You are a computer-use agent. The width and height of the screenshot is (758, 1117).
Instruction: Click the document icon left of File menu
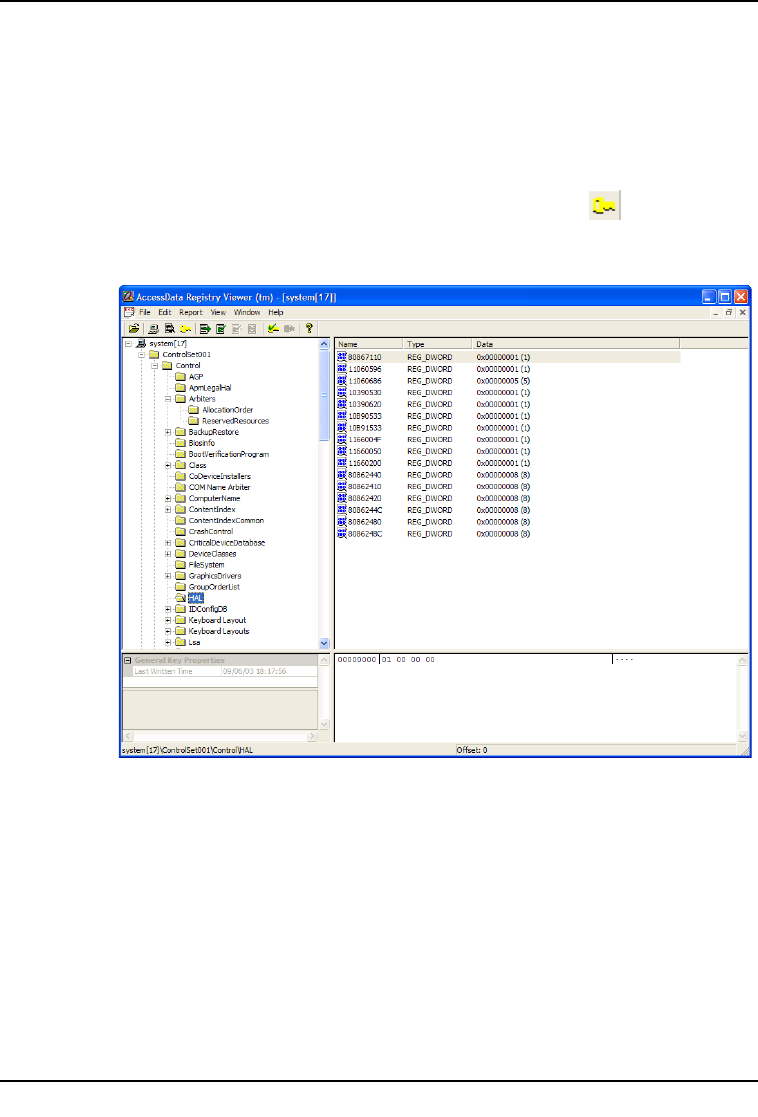tap(129, 312)
